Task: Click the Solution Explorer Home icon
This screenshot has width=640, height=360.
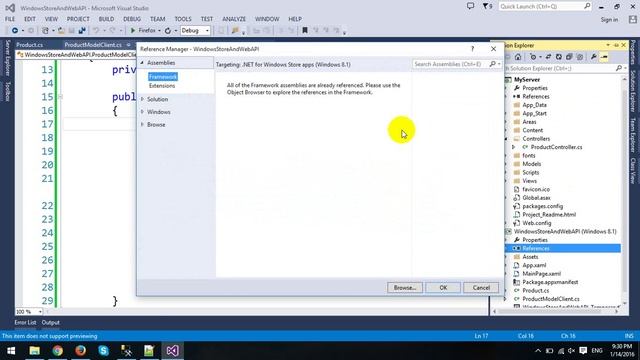Action: pyautogui.click(x=518, y=57)
